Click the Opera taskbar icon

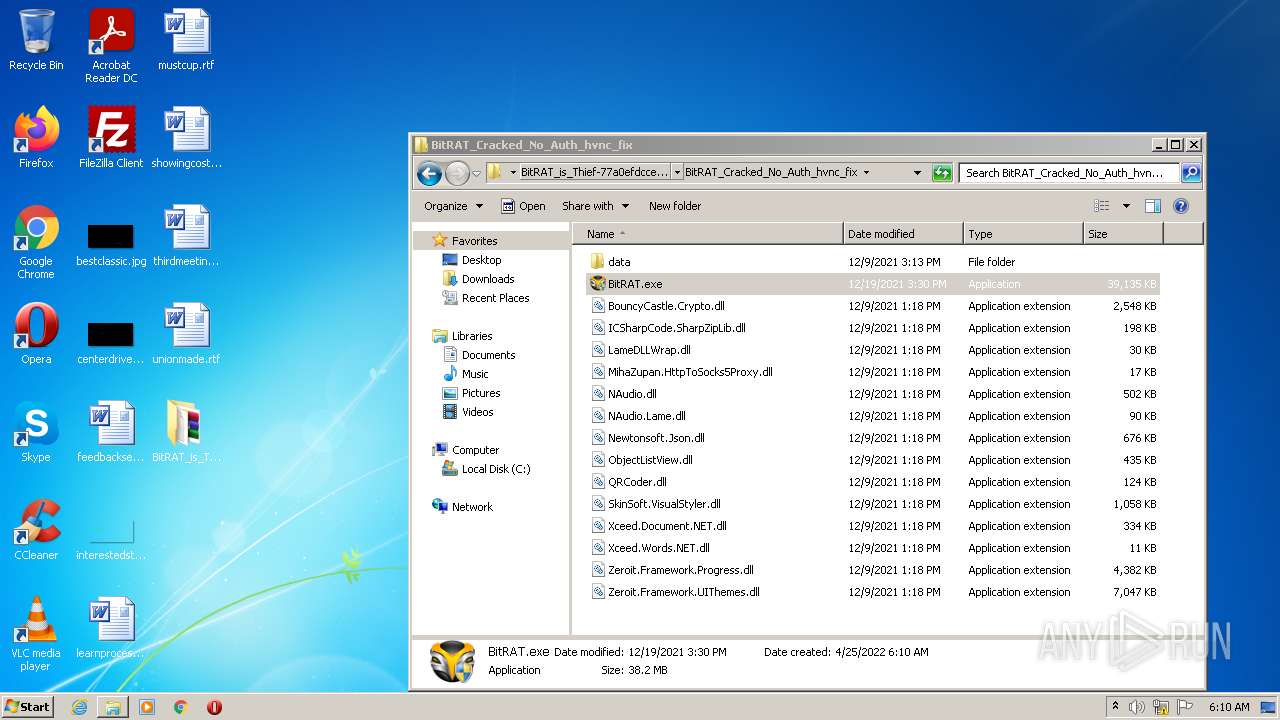(x=214, y=707)
